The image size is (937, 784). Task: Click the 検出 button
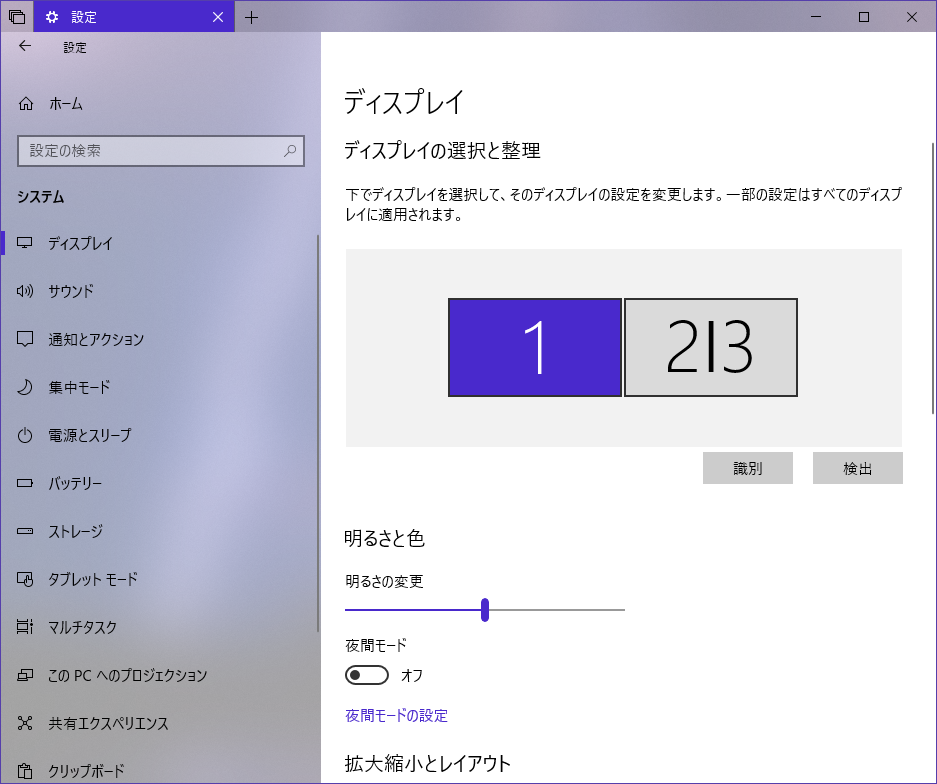(x=858, y=468)
